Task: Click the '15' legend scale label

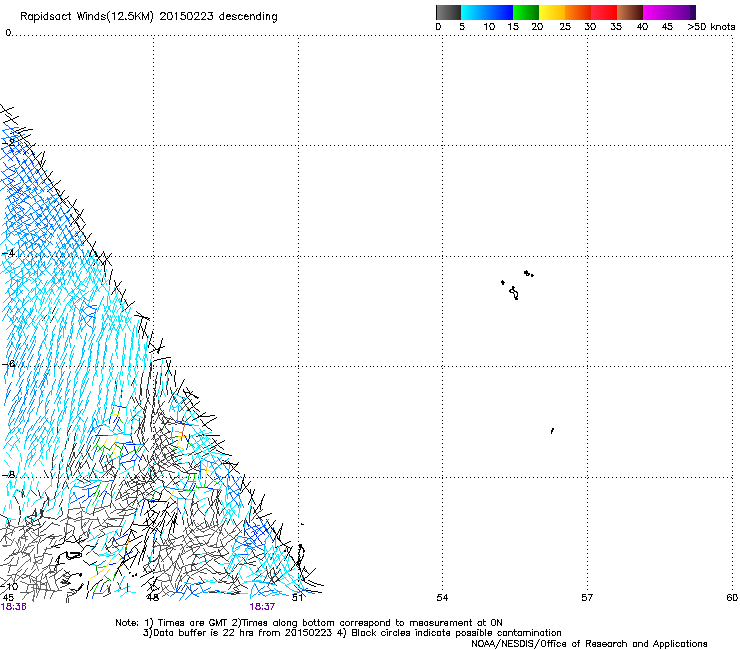Action: point(513,27)
